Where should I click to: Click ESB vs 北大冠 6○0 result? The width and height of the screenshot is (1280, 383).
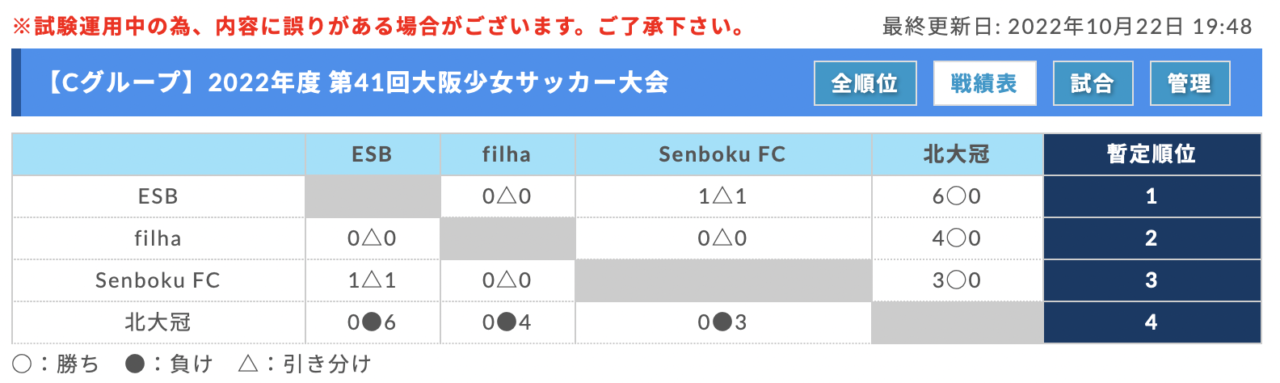pos(957,197)
